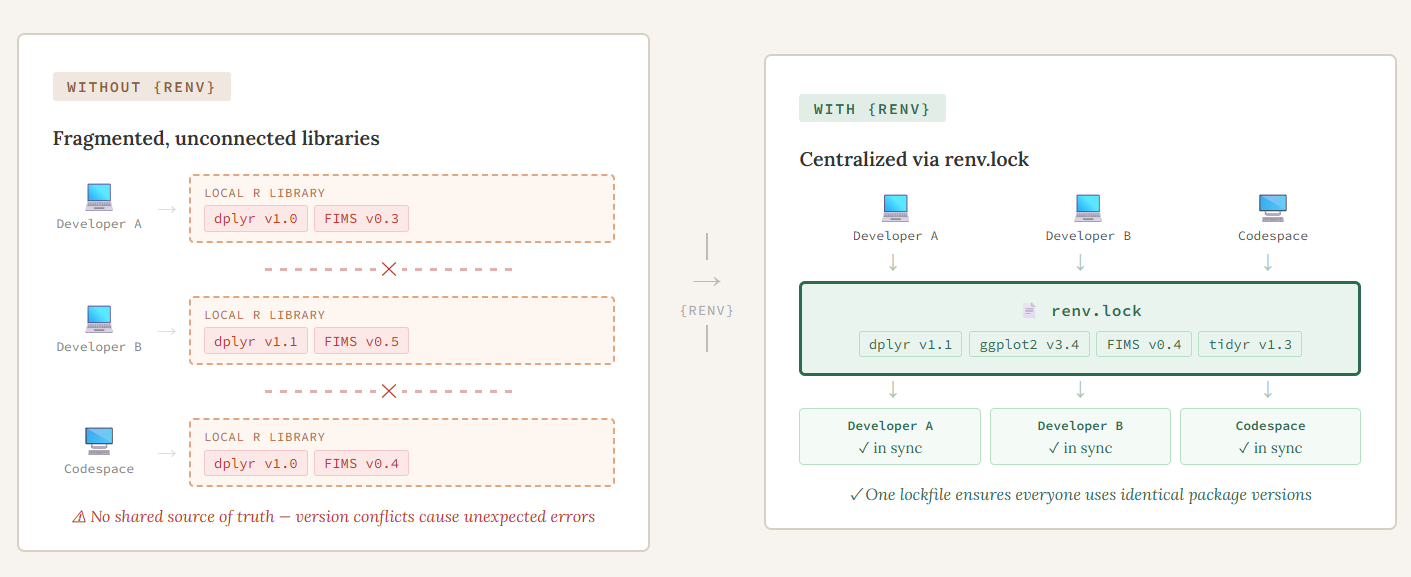Select the WITH {RENV} badge
1411x577 pixels.
(872, 108)
